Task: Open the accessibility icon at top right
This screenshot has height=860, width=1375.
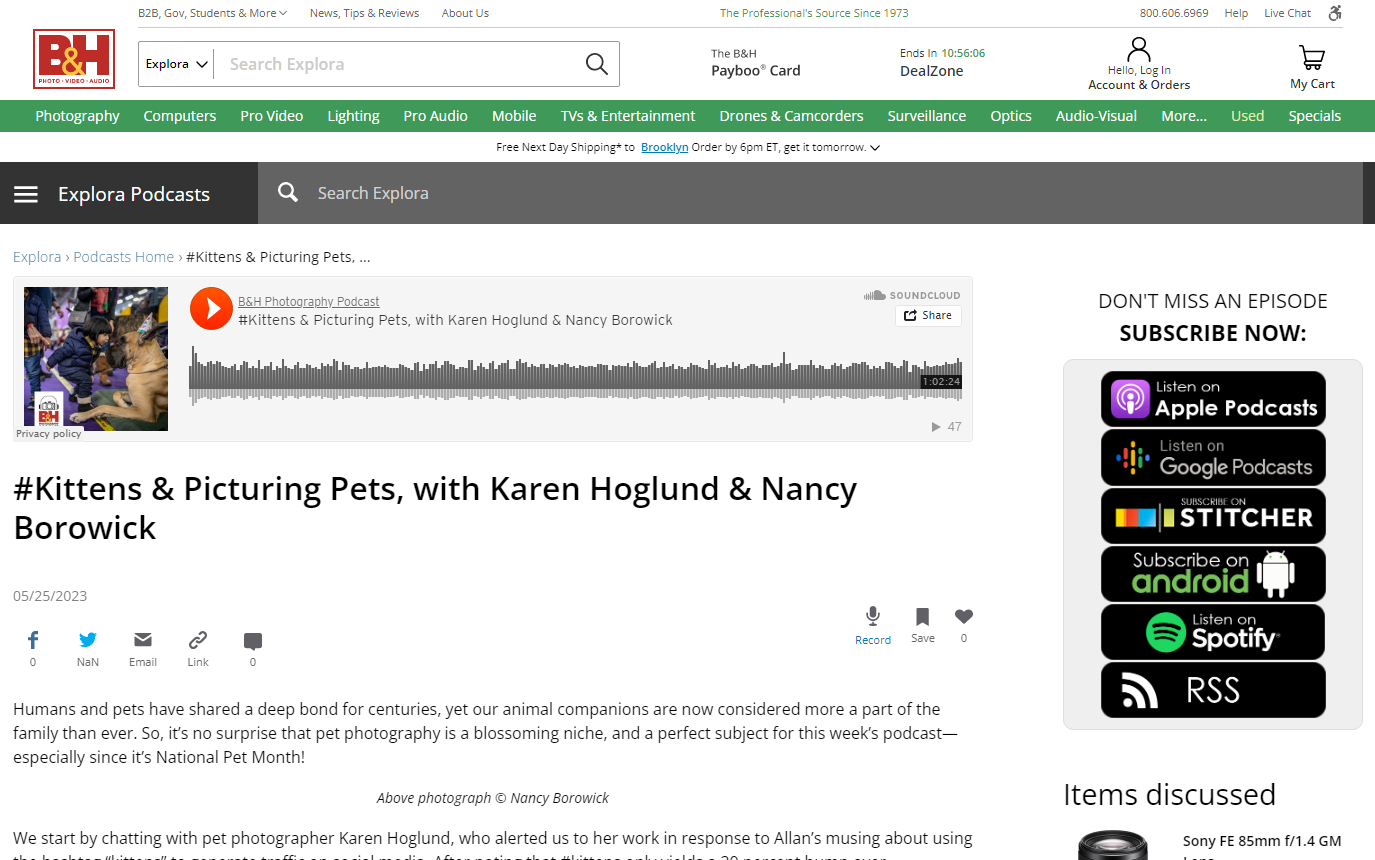Action: 1335,13
